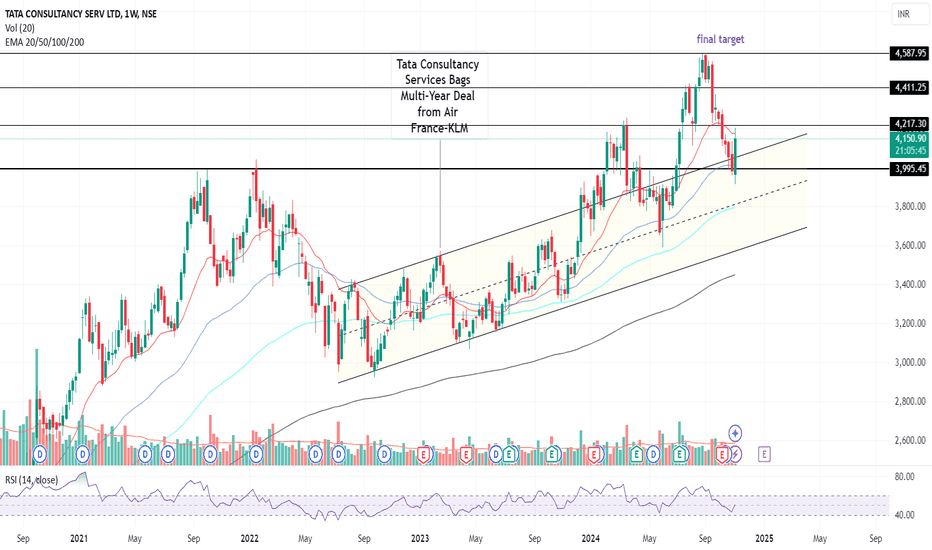Screen dimensions: 932x550
Task: Open the red earnings marker near October 2024
Action: [722, 455]
